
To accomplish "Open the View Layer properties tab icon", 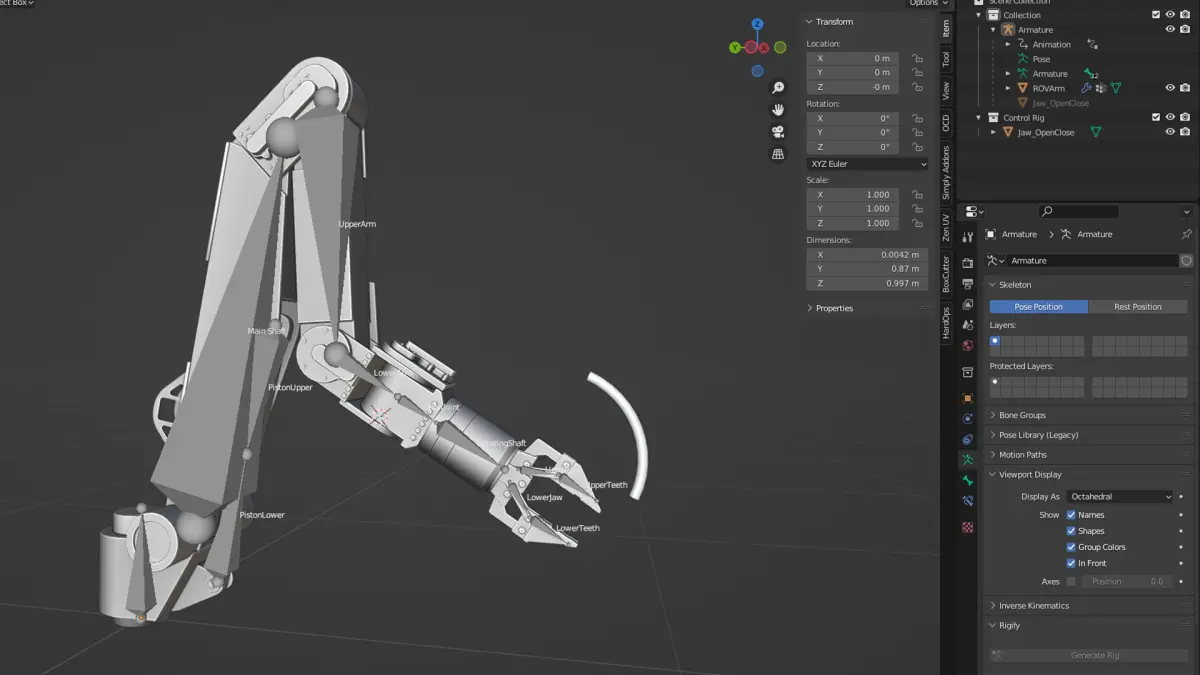I will 967,304.
